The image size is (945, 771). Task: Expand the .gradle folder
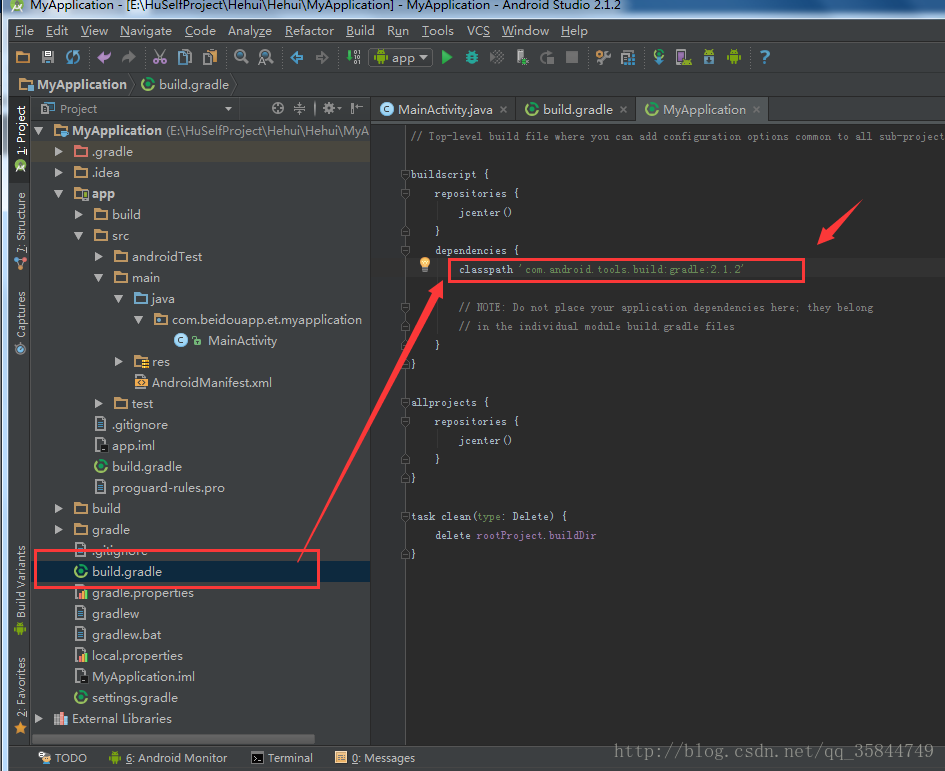[59, 152]
